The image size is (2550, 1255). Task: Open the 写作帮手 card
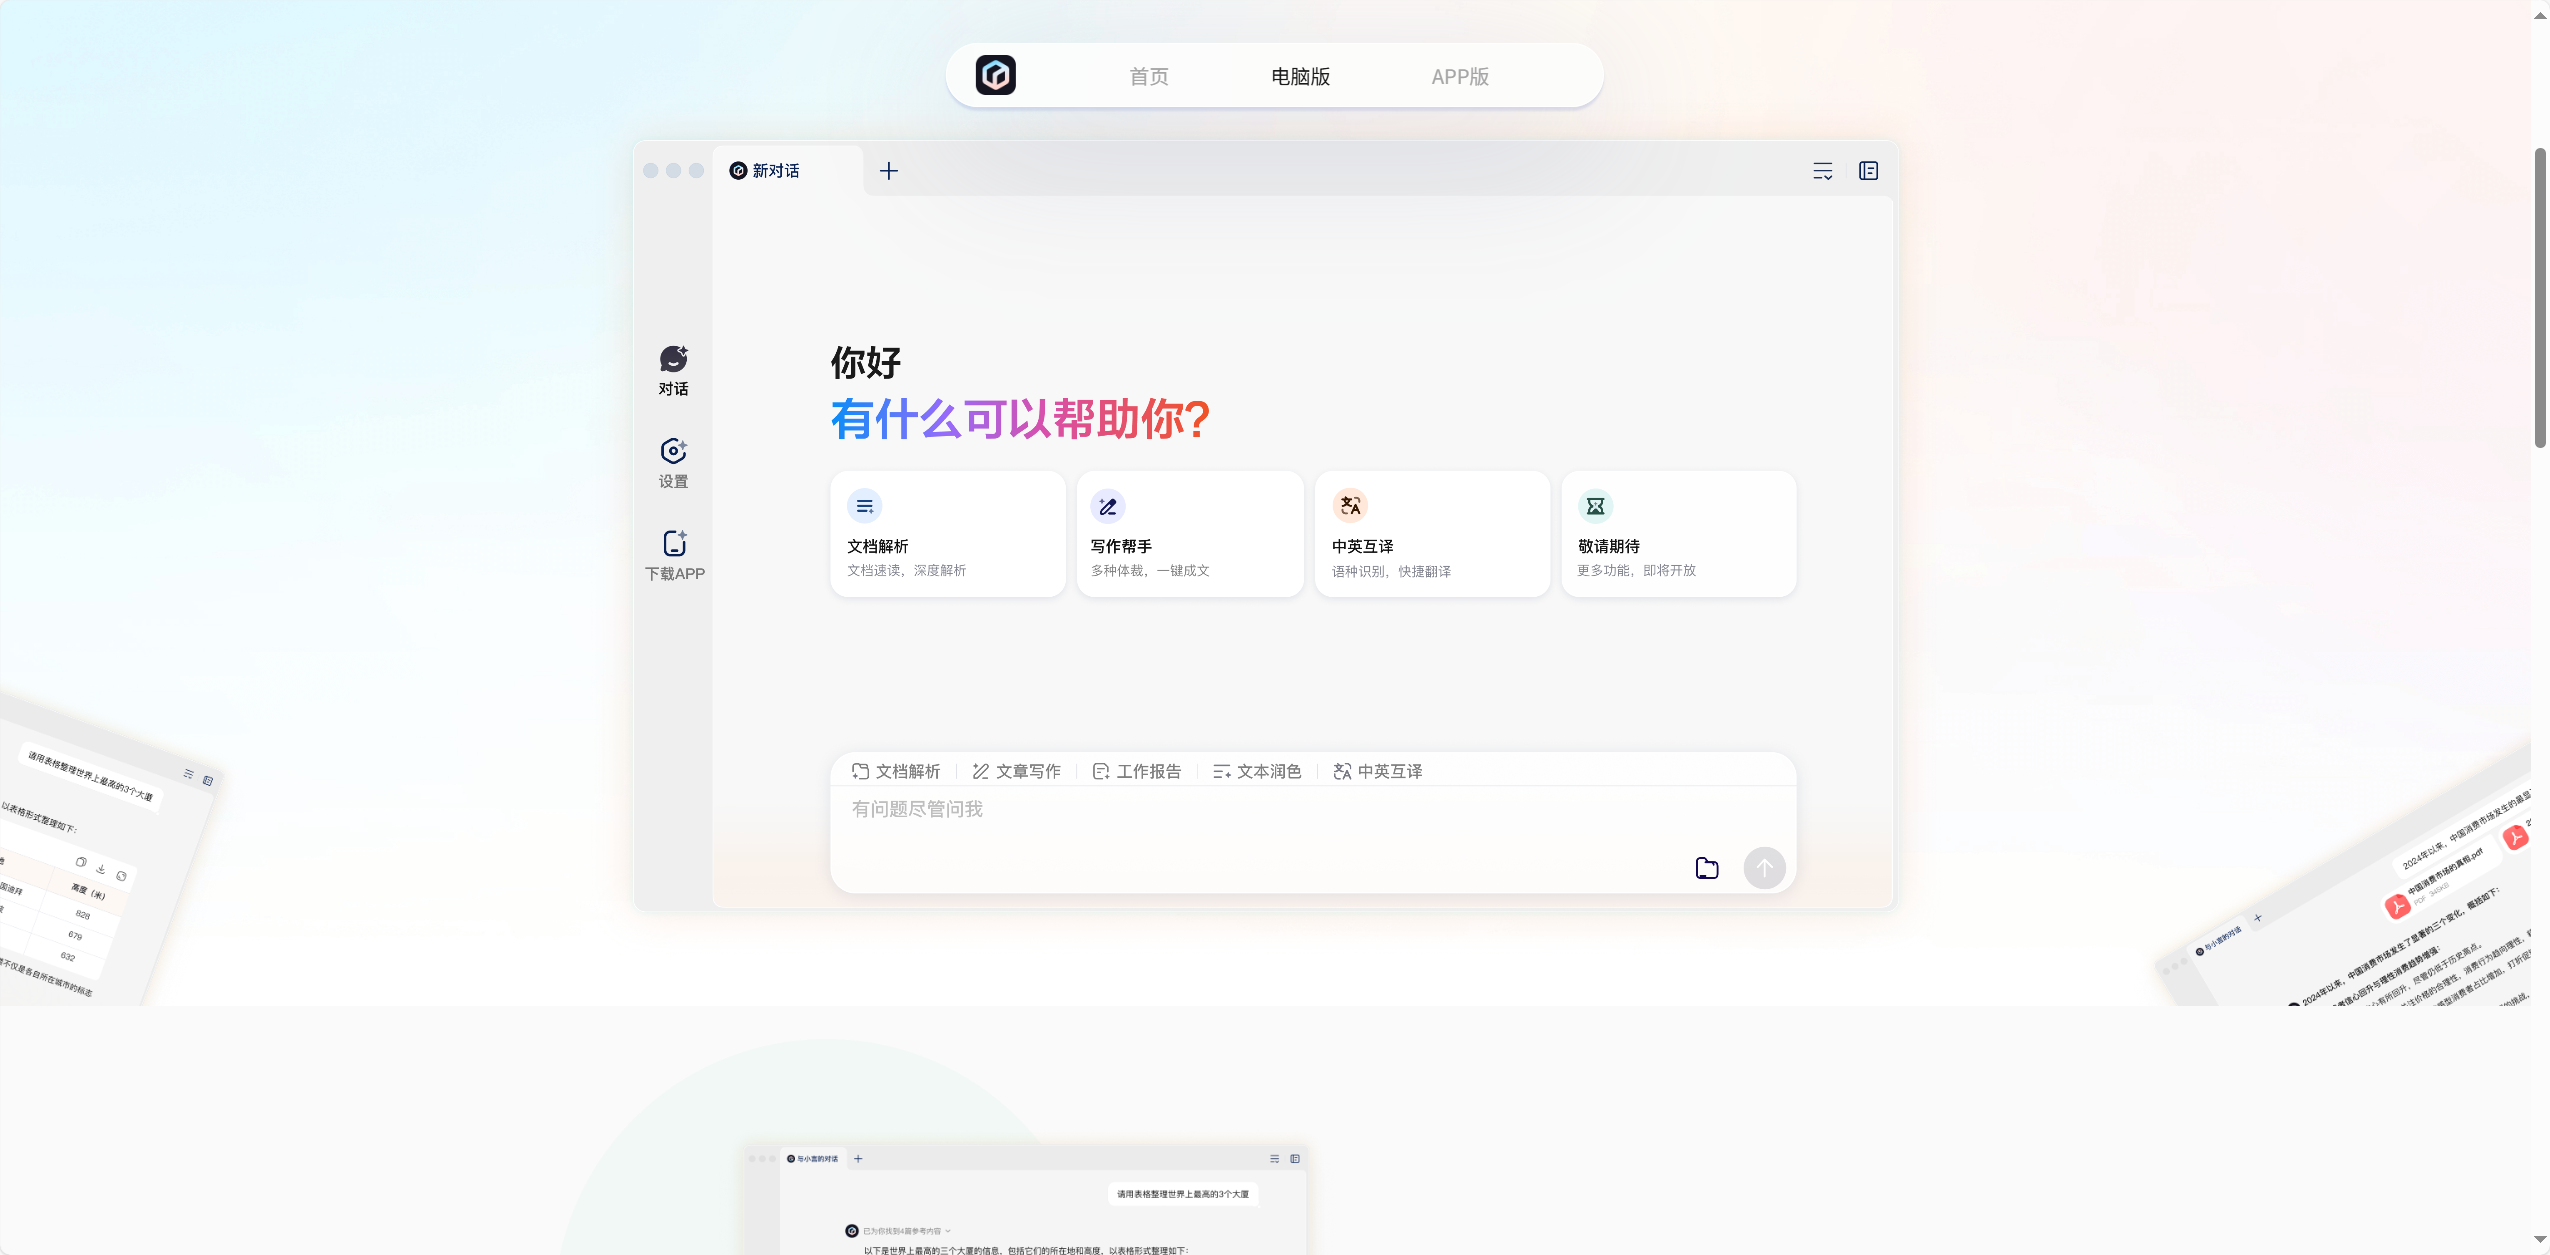1190,534
